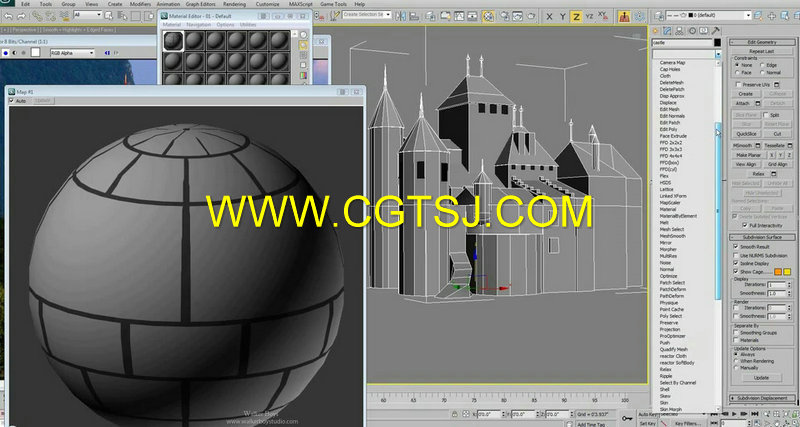Open the Modify command panel tab

667,31
